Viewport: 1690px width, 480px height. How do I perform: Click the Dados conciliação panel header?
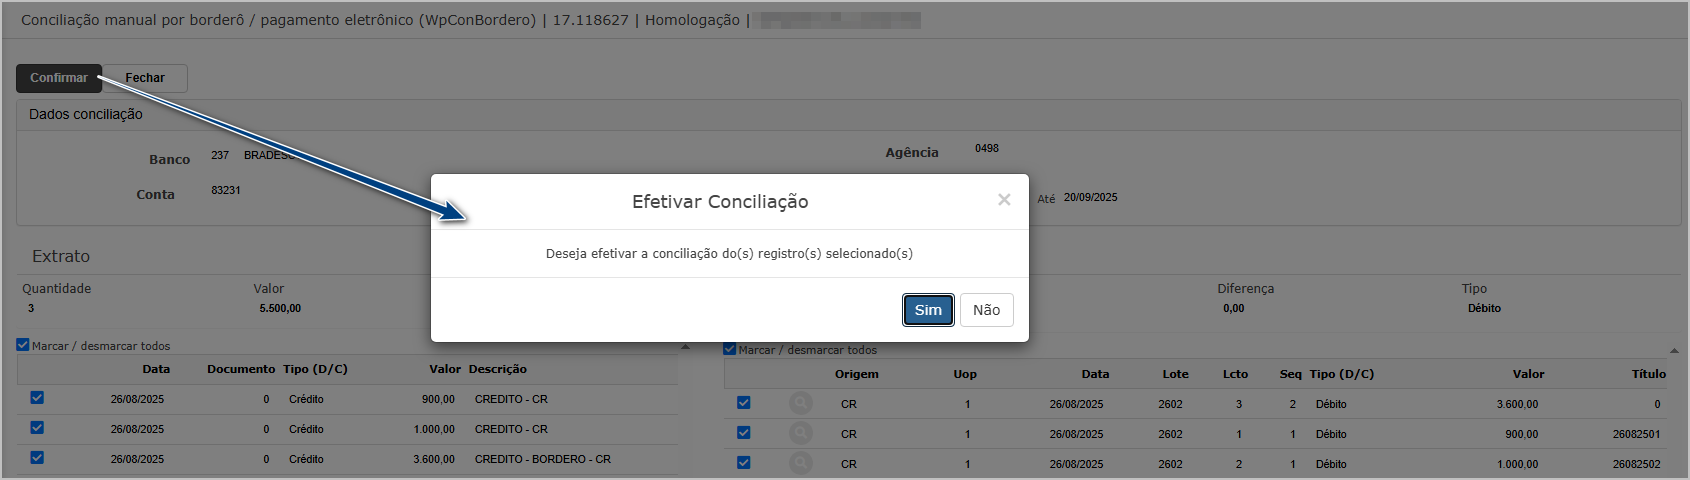click(86, 115)
